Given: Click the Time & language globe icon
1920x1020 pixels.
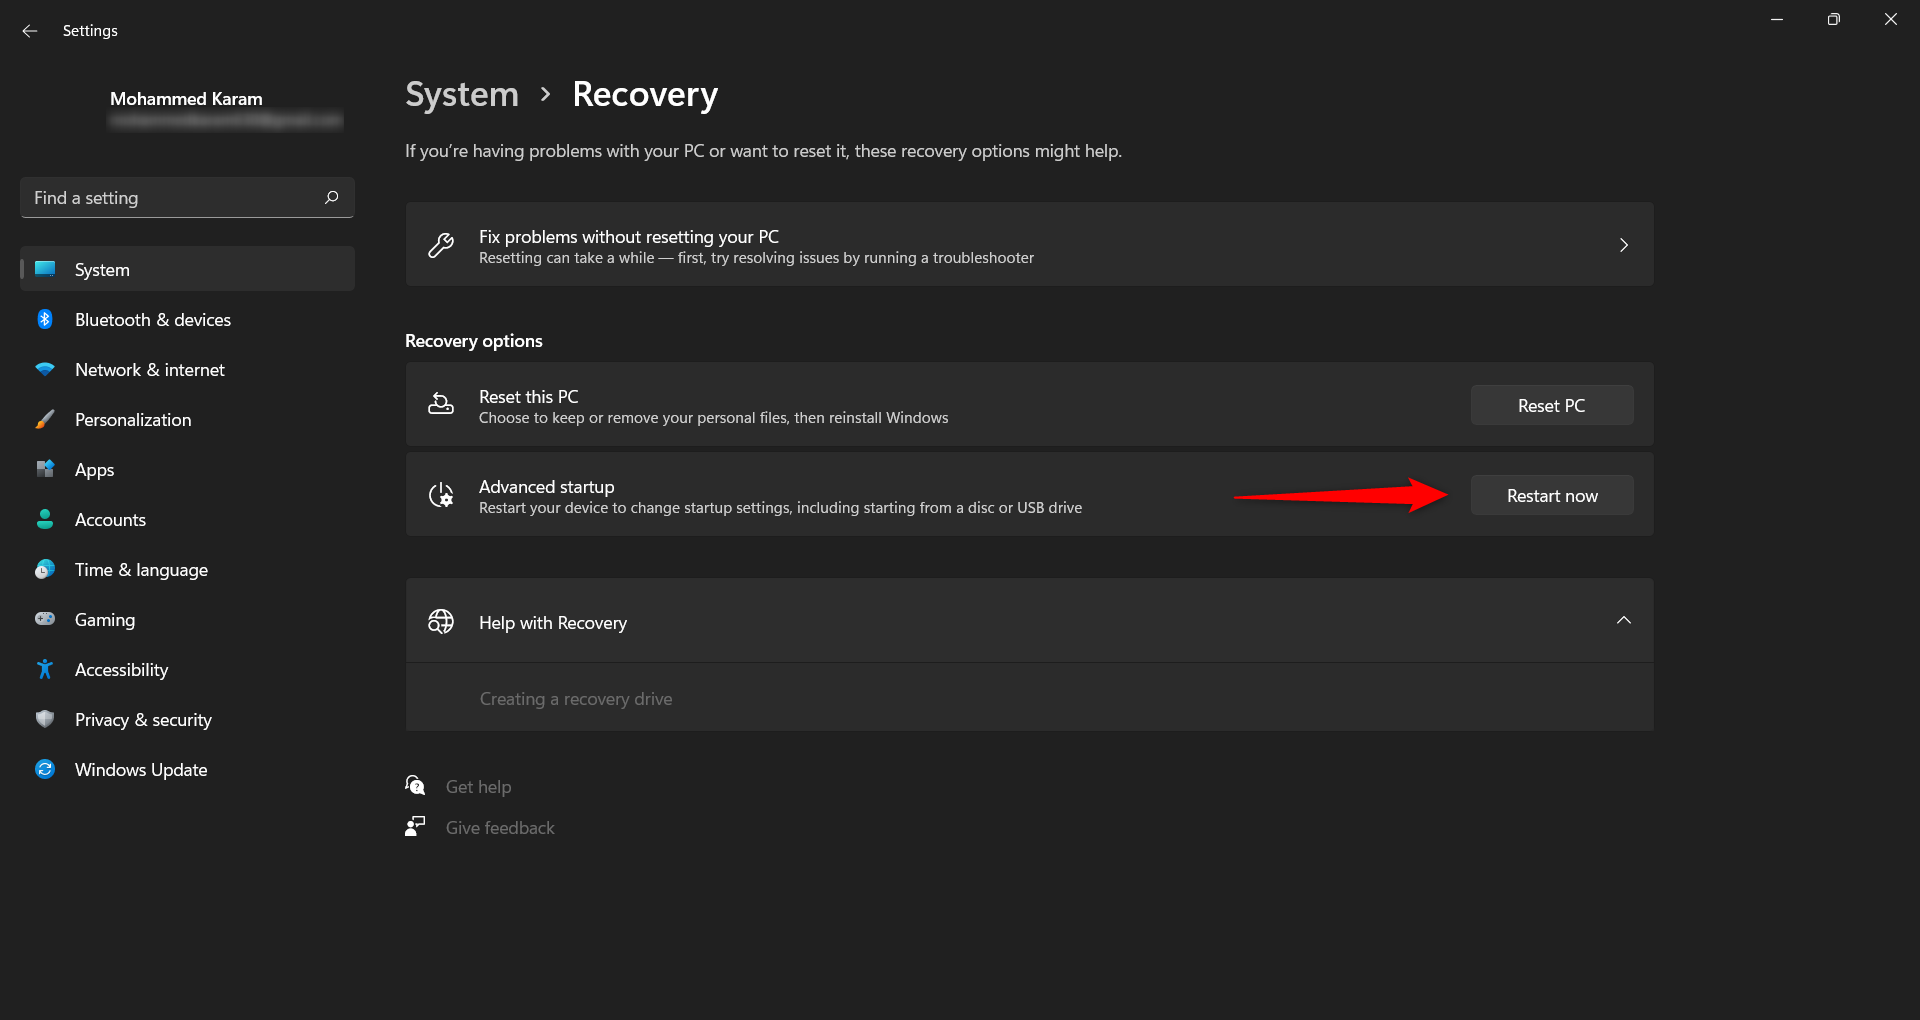Looking at the screenshot, I should tap(45, 569).
